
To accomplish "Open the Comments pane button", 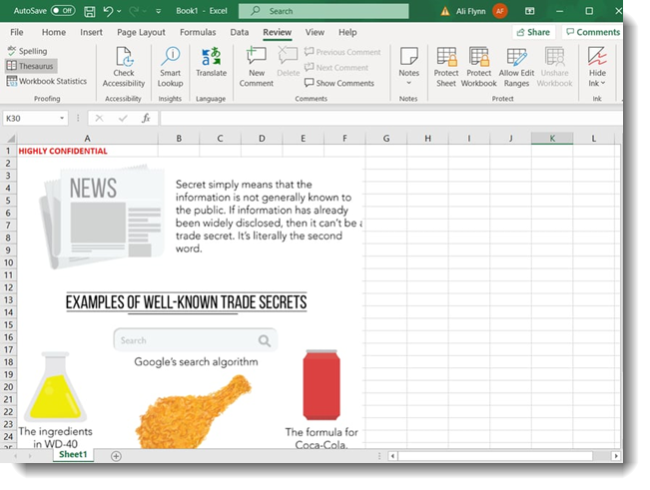I will pos(592,32).
